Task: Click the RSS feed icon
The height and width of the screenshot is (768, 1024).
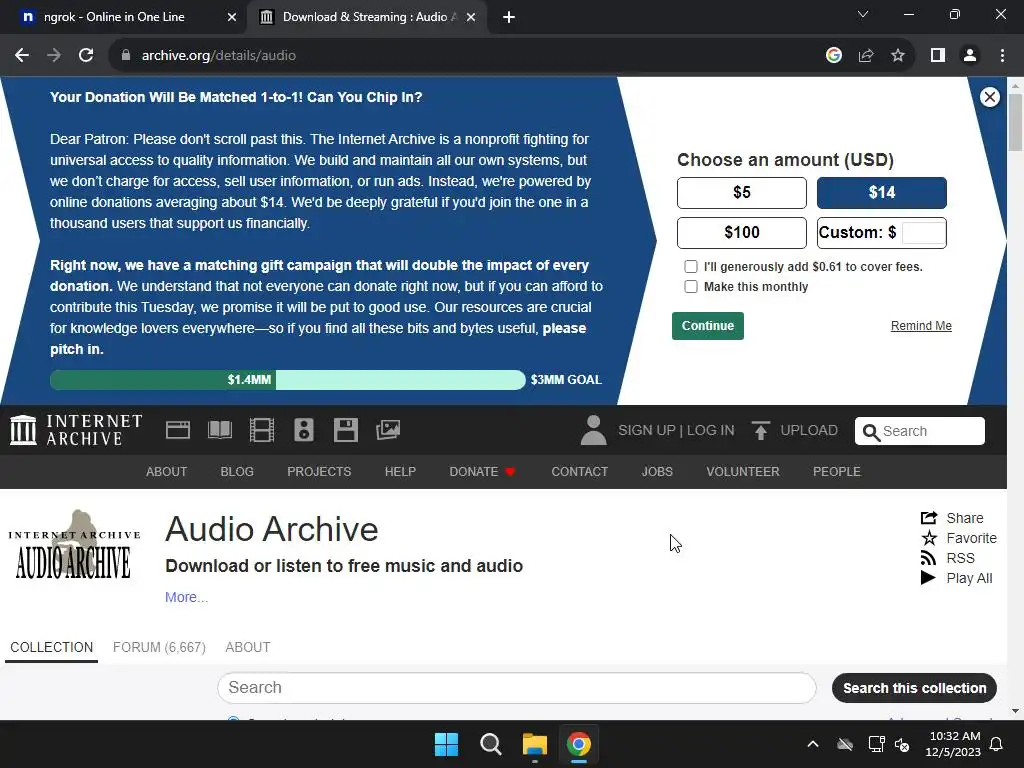Action: click(x=929, y=558)
